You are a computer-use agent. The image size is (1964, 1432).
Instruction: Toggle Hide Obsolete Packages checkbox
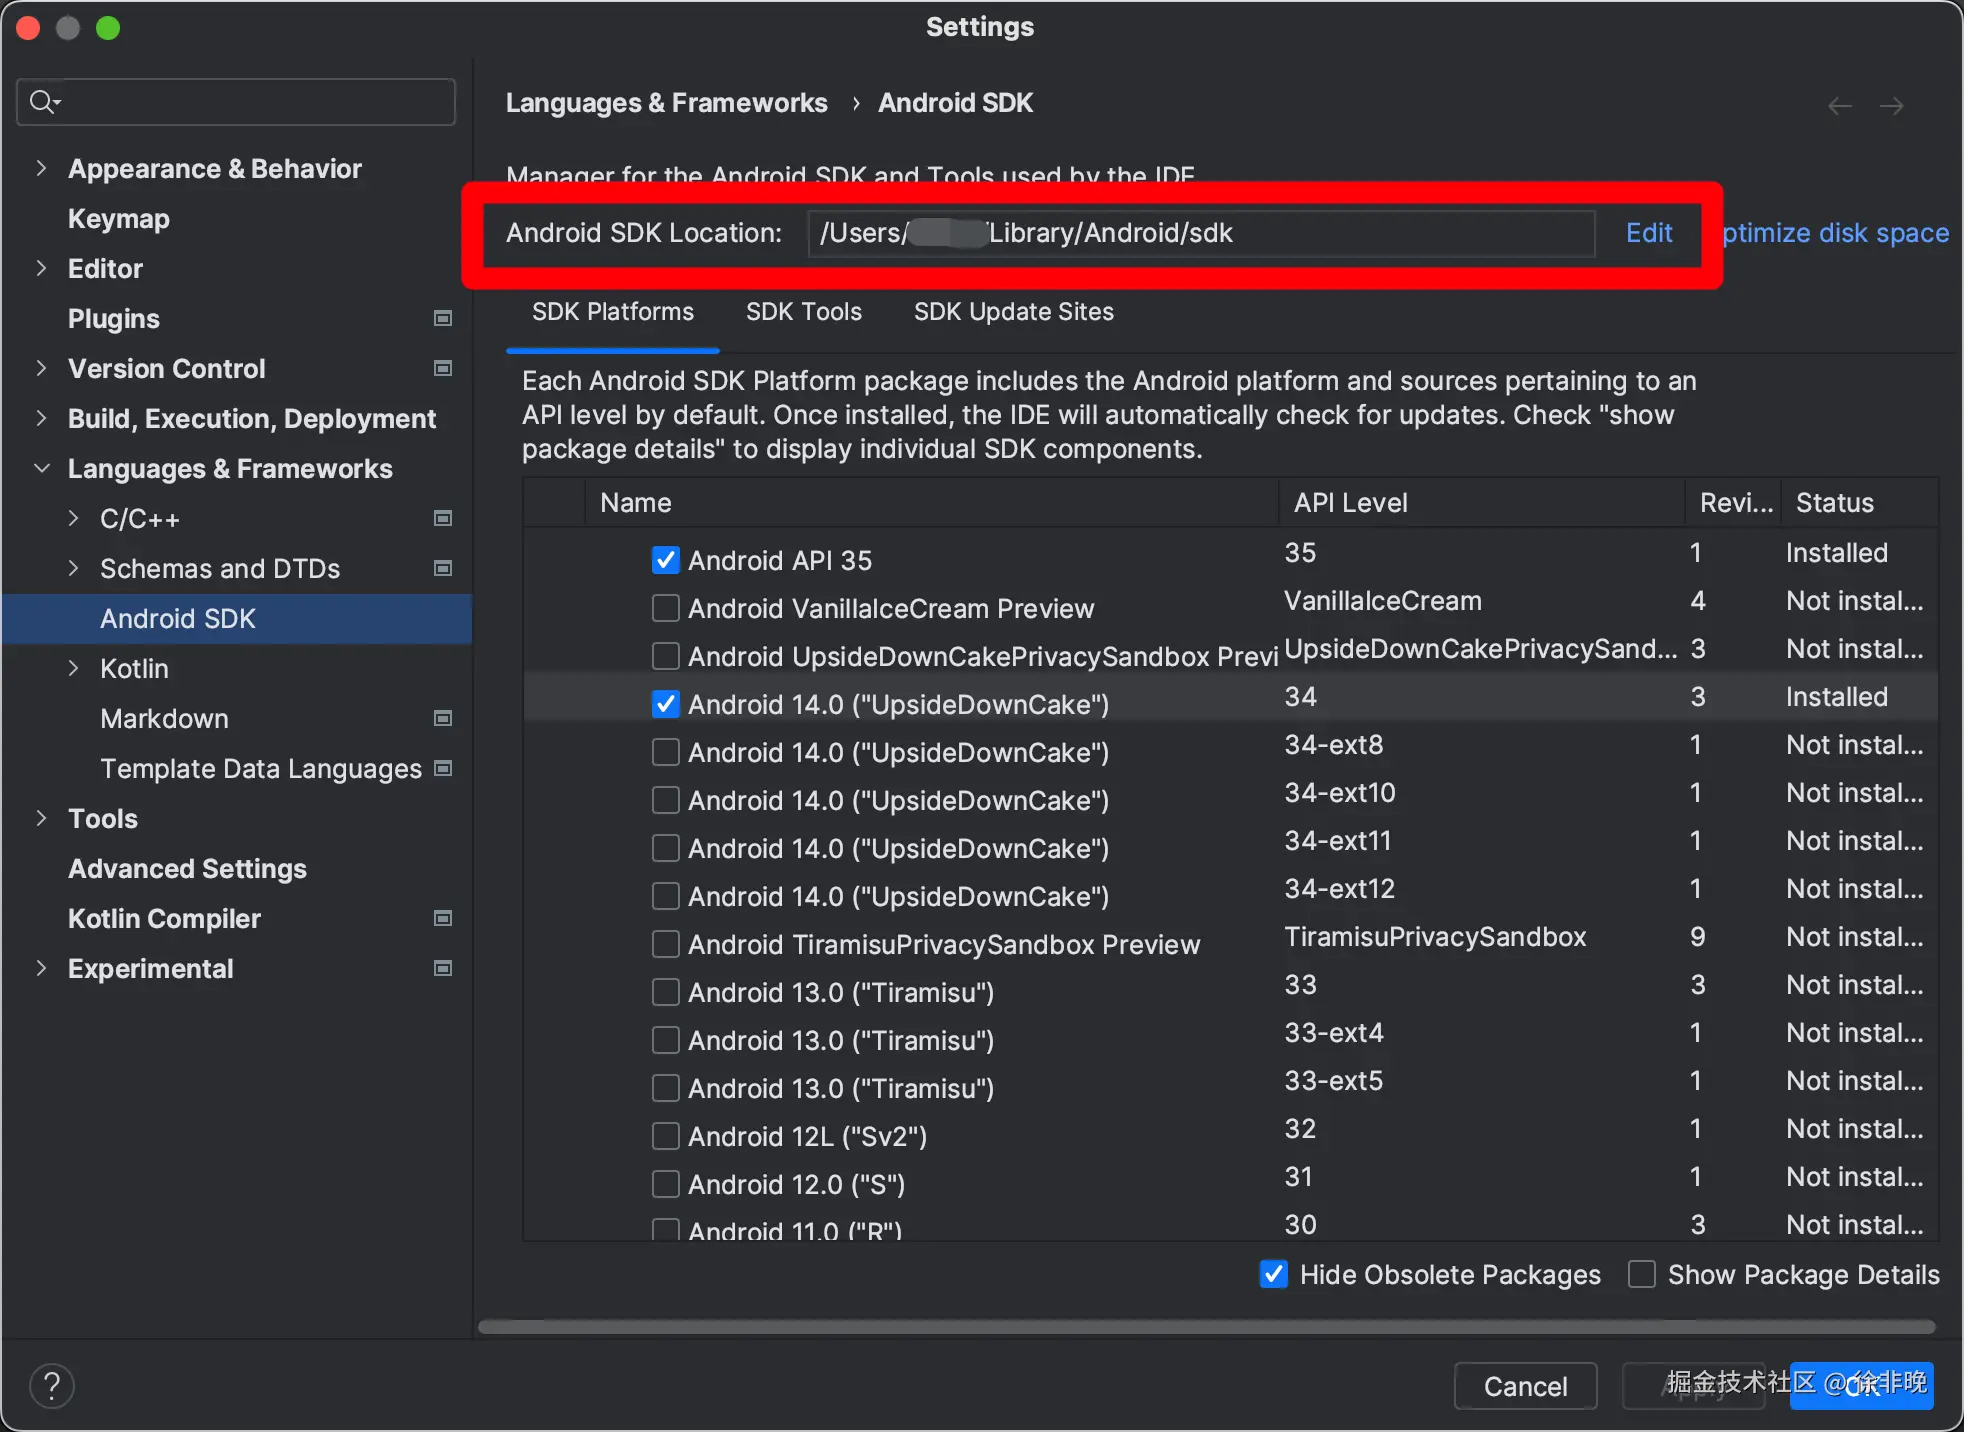point(1273,1274)
